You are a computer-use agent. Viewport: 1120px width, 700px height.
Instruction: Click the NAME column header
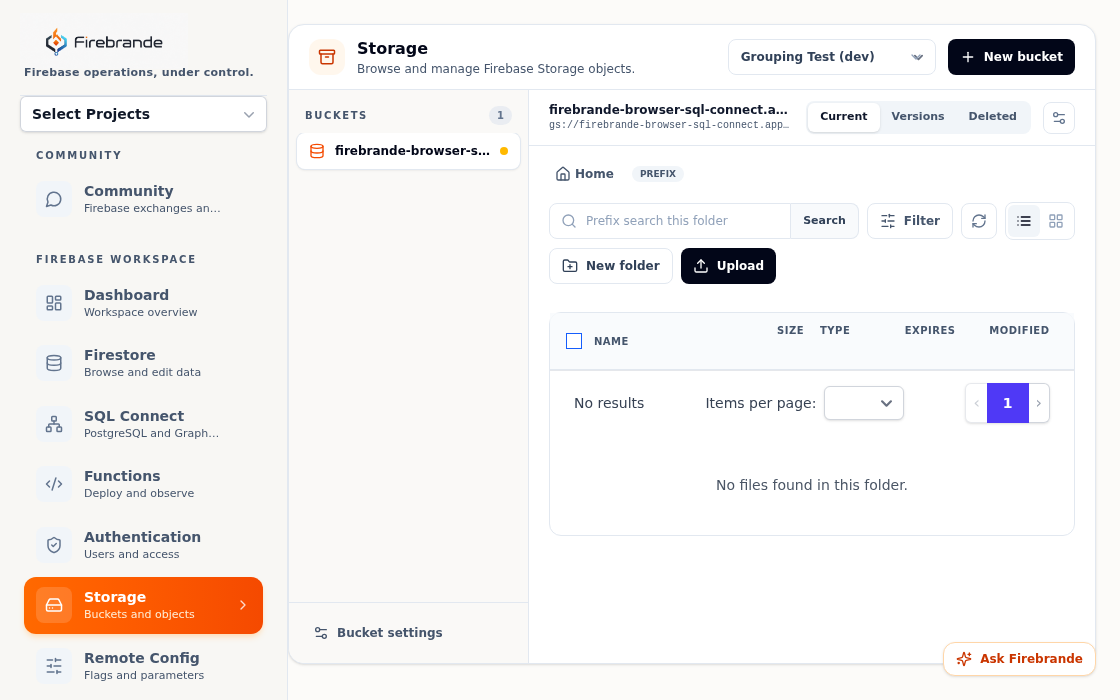pos(611,341)
